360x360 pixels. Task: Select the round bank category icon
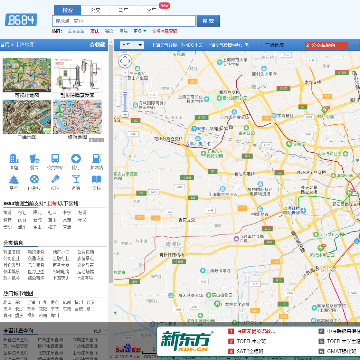76,159
